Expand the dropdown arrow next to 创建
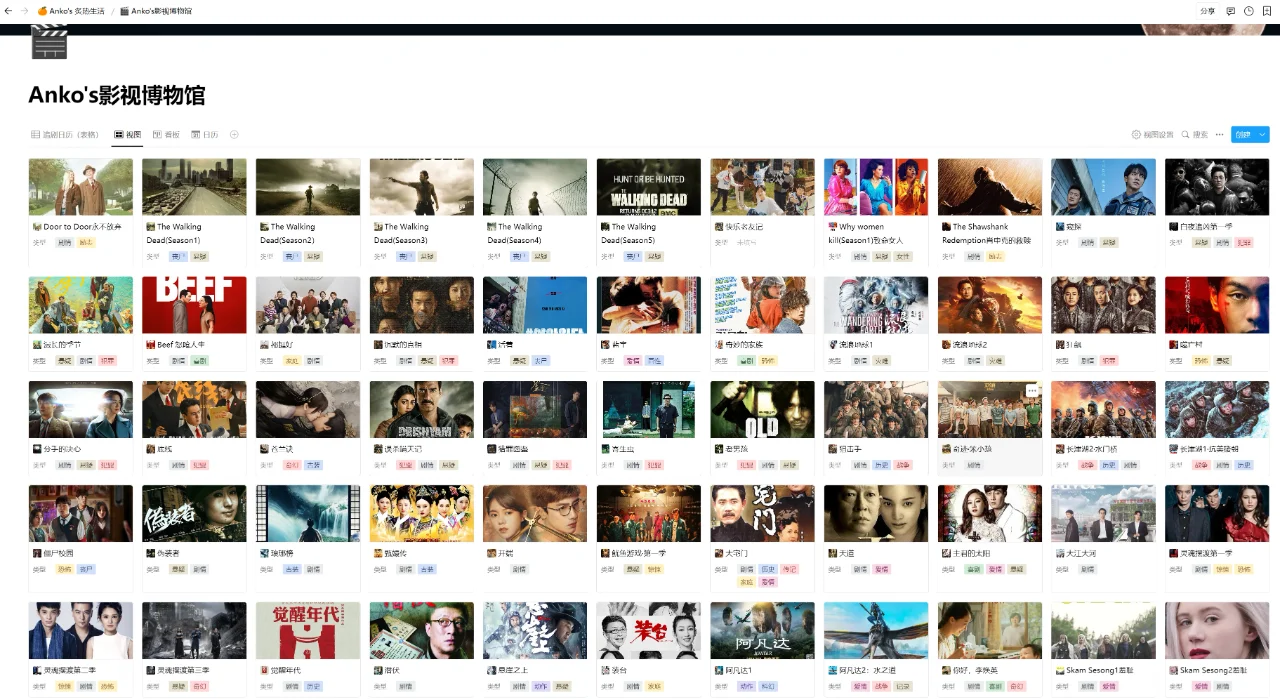 click(1263, 134)
